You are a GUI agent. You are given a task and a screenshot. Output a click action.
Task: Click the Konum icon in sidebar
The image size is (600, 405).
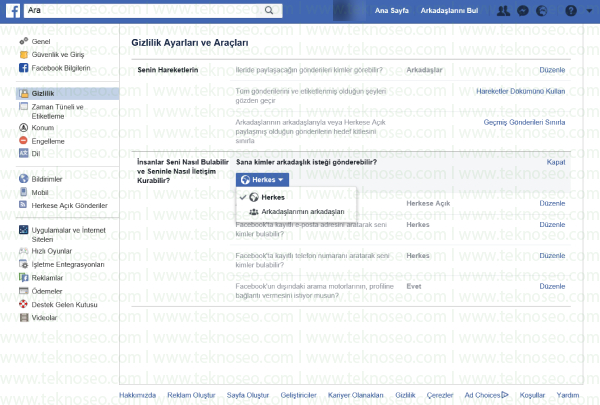tap(24, 127)
